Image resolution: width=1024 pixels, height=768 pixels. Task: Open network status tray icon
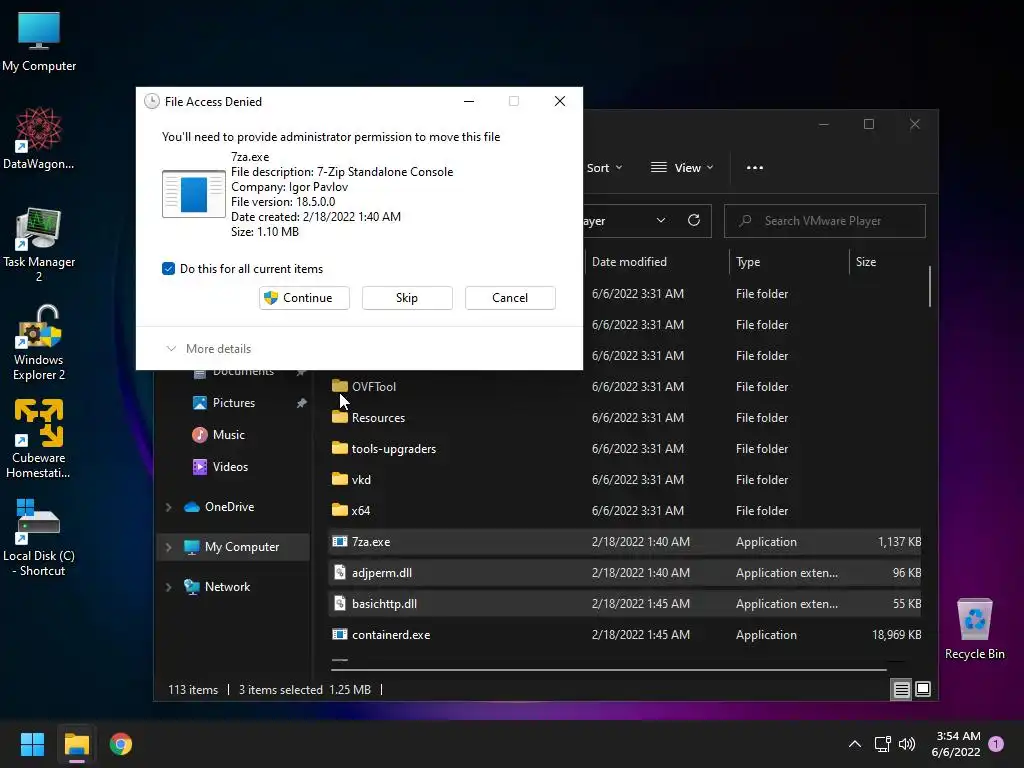click(882, 744)
